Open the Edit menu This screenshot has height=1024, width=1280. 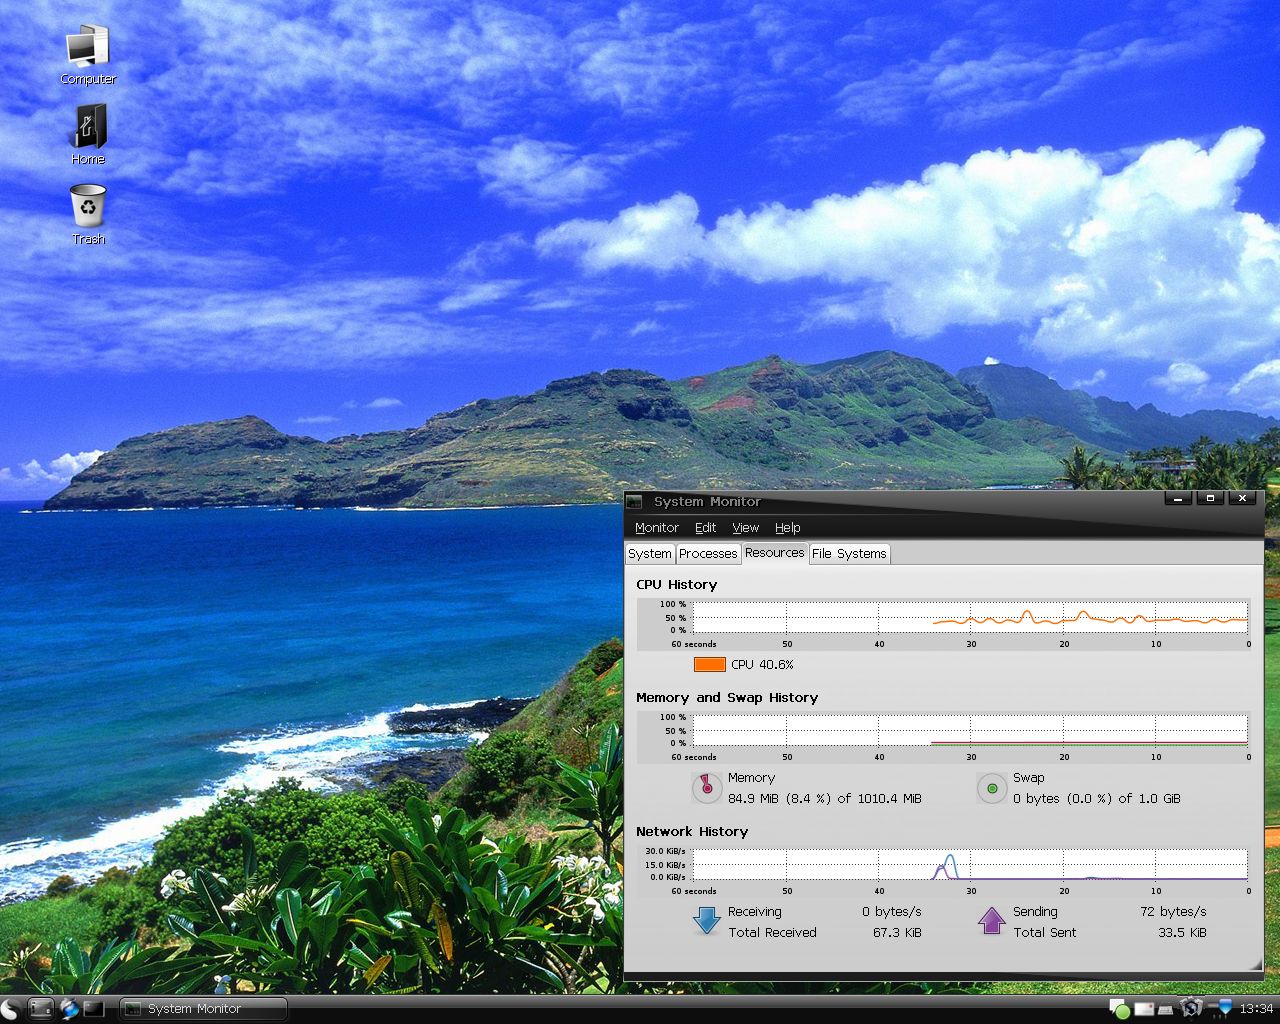pyautogui.click(x=706, y=527)
